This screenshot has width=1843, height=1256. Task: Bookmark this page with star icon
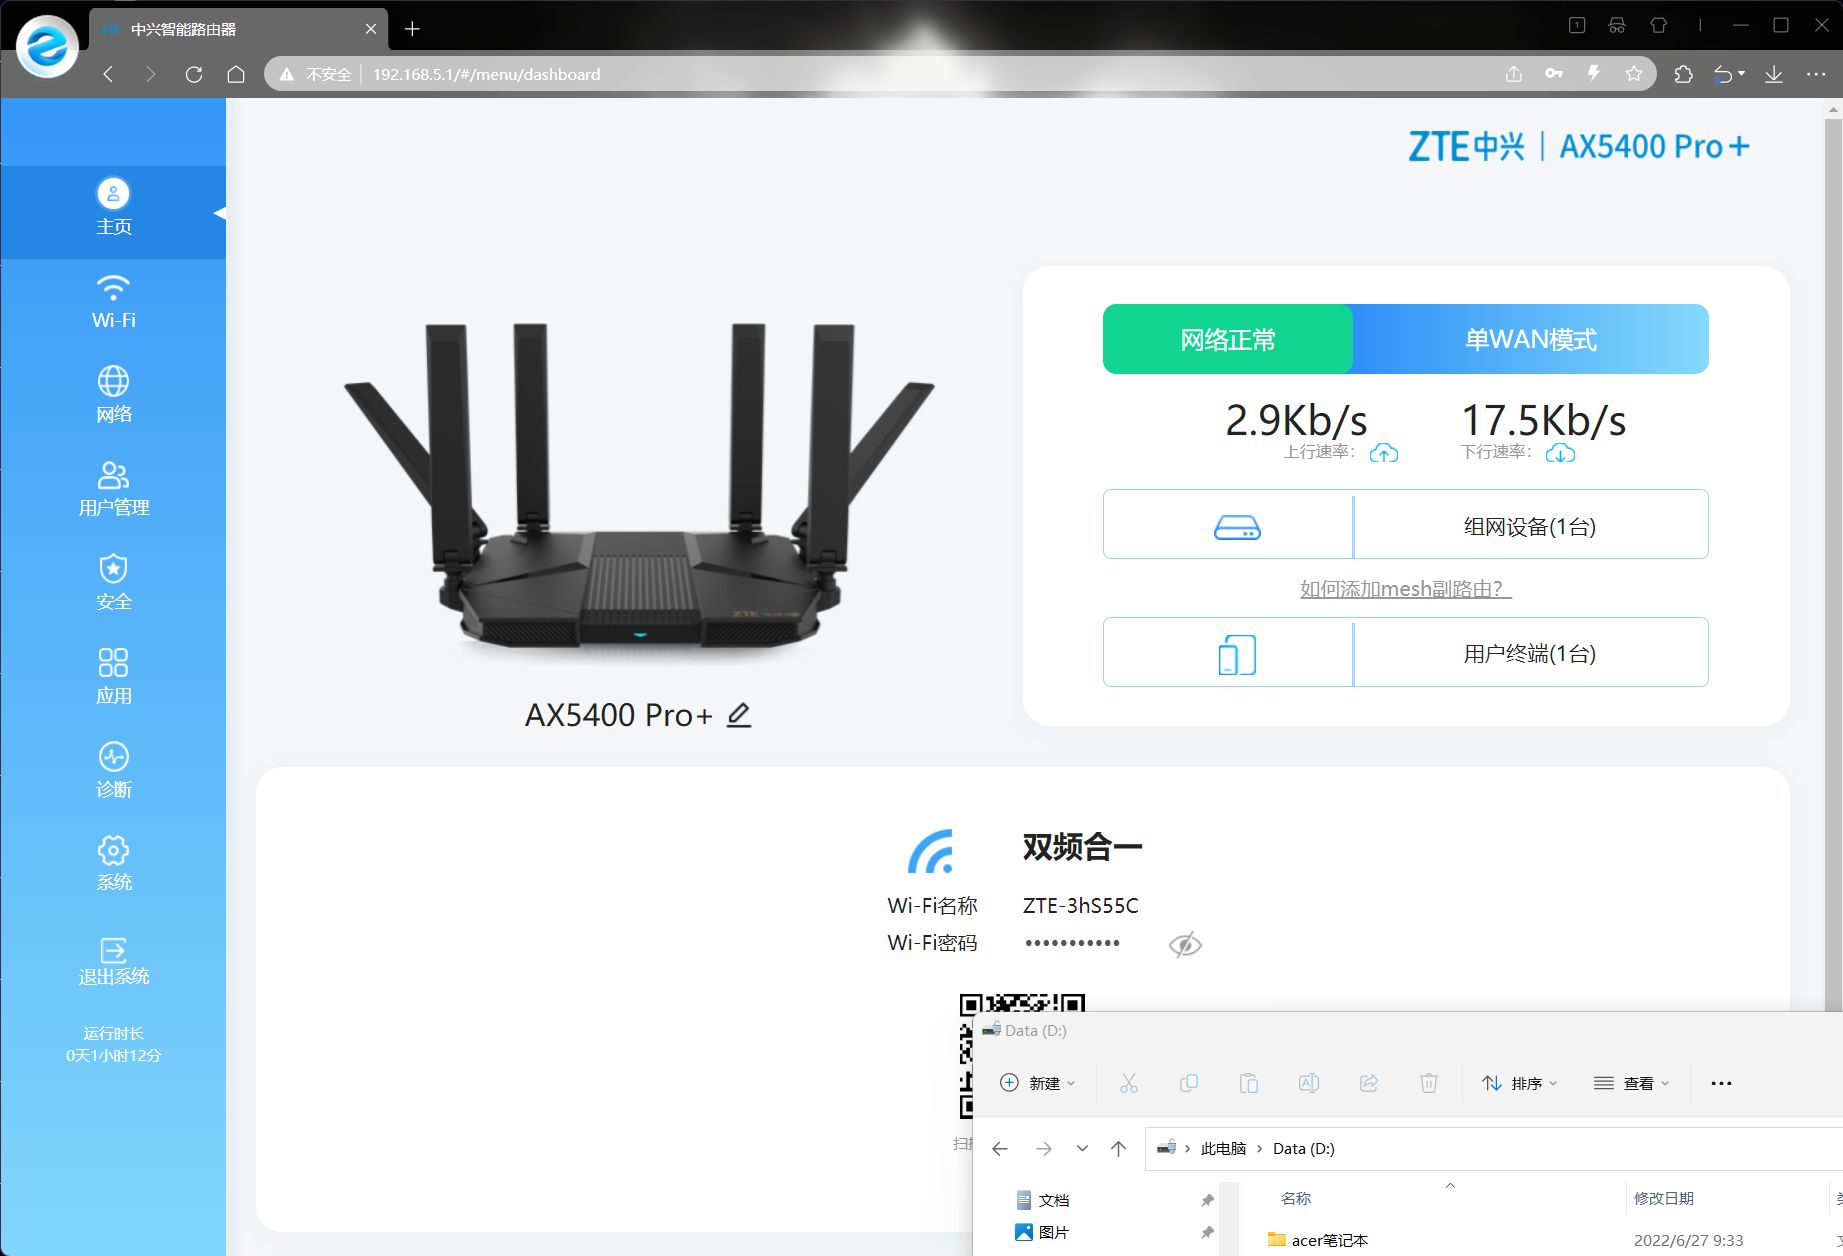point(1634,74)
